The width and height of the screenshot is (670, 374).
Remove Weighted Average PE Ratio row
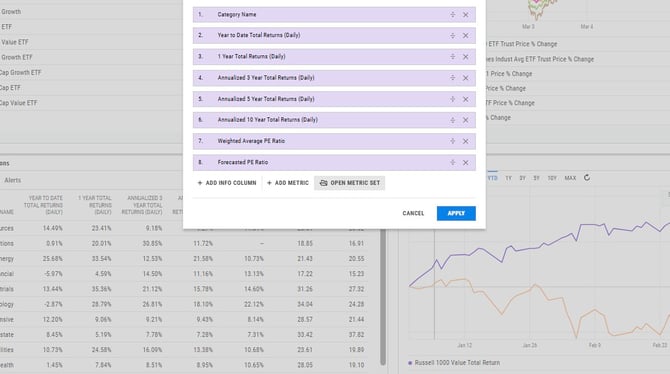[465, 141]
